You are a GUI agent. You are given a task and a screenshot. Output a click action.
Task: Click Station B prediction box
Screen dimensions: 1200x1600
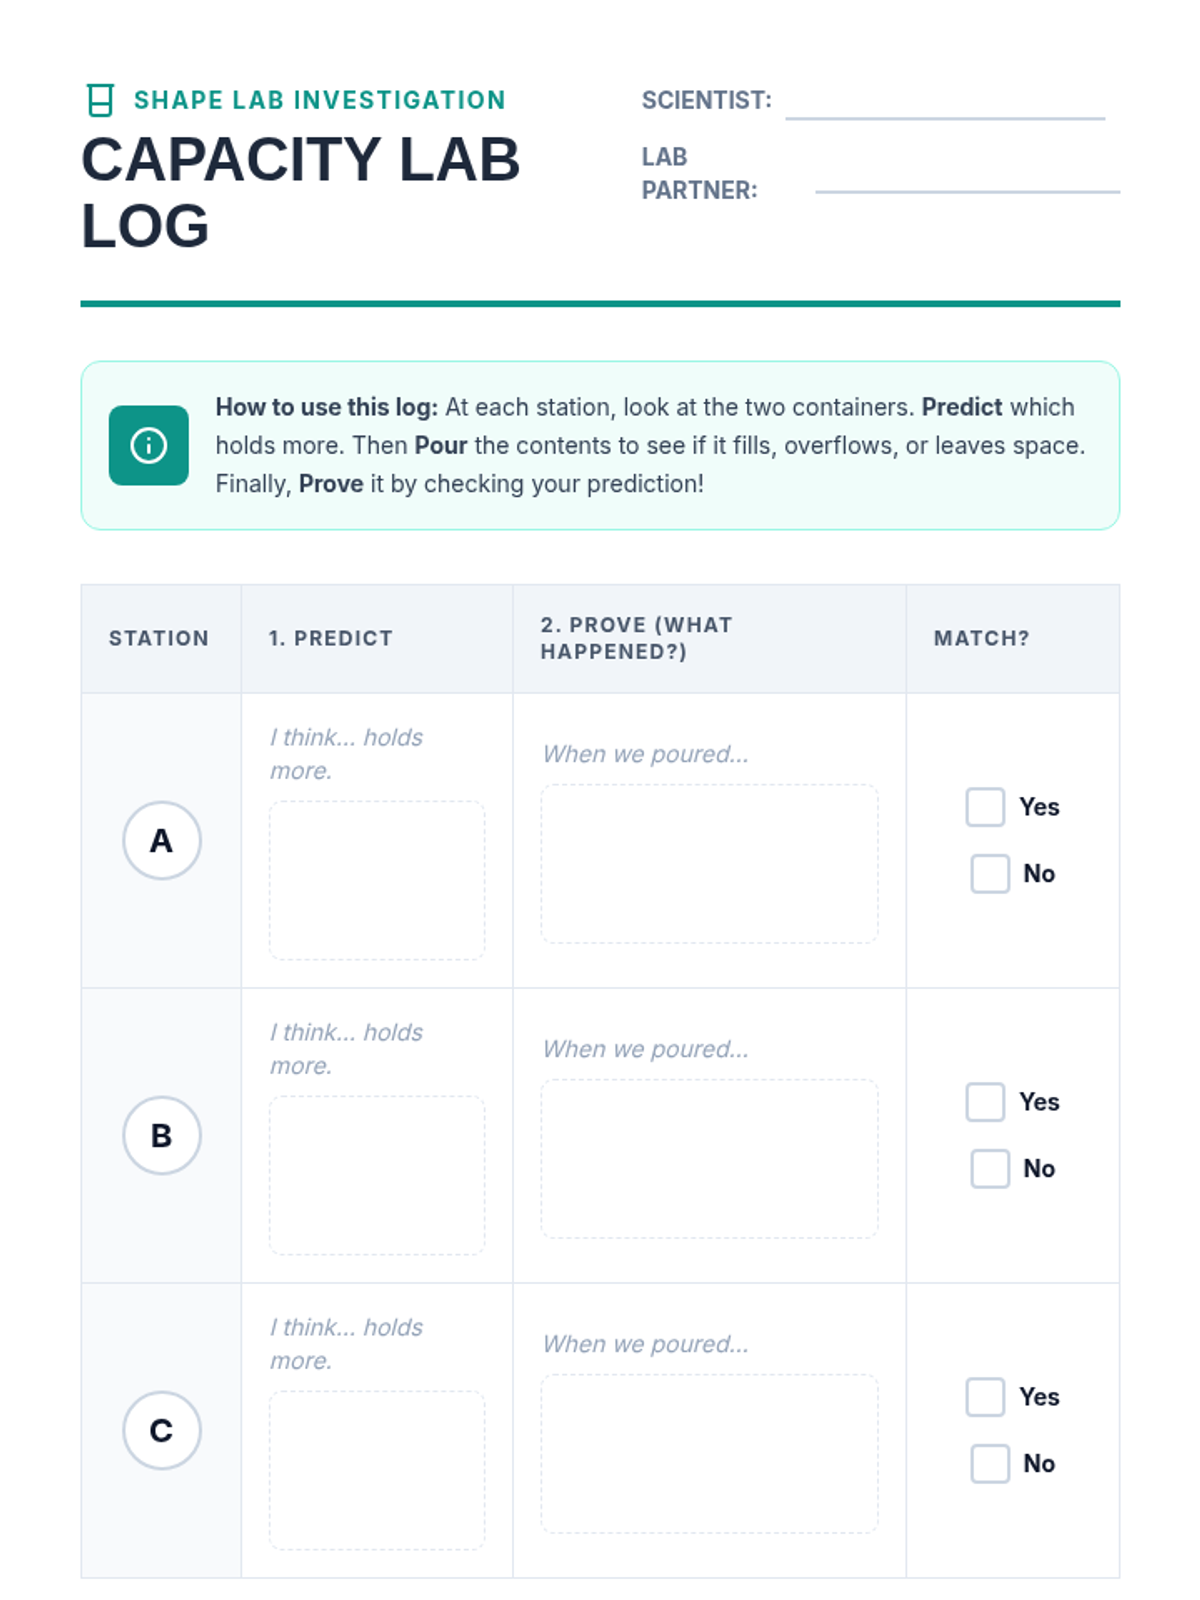[377, 1175]
